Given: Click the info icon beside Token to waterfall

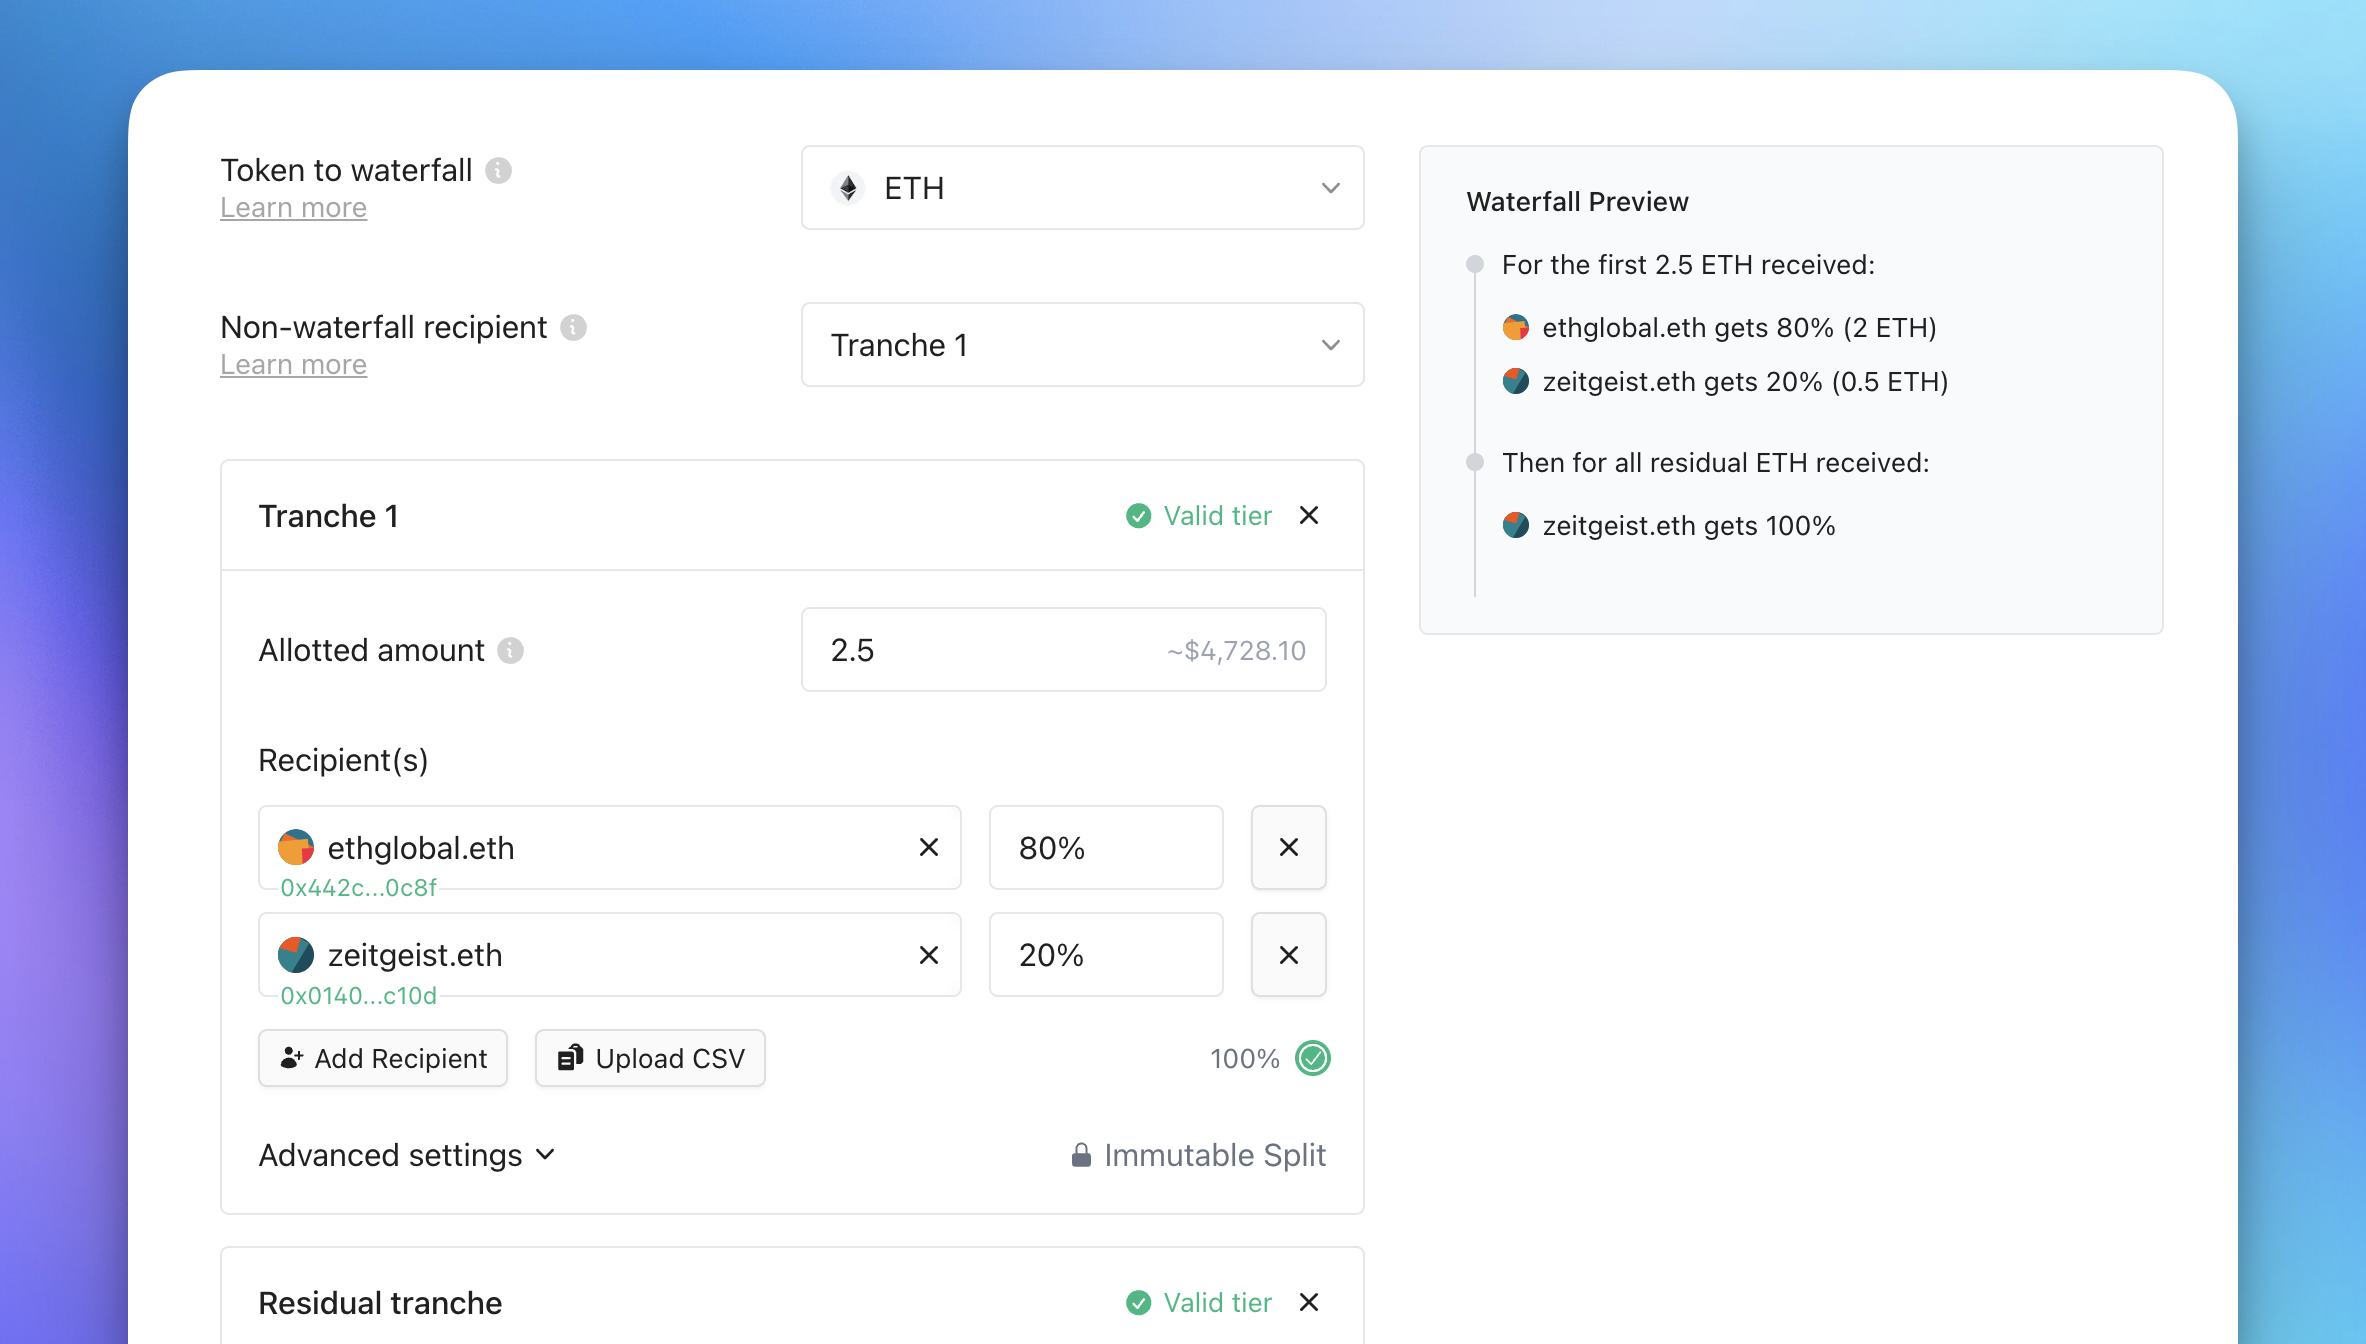Looking at the screenshot, I should 498,171.
